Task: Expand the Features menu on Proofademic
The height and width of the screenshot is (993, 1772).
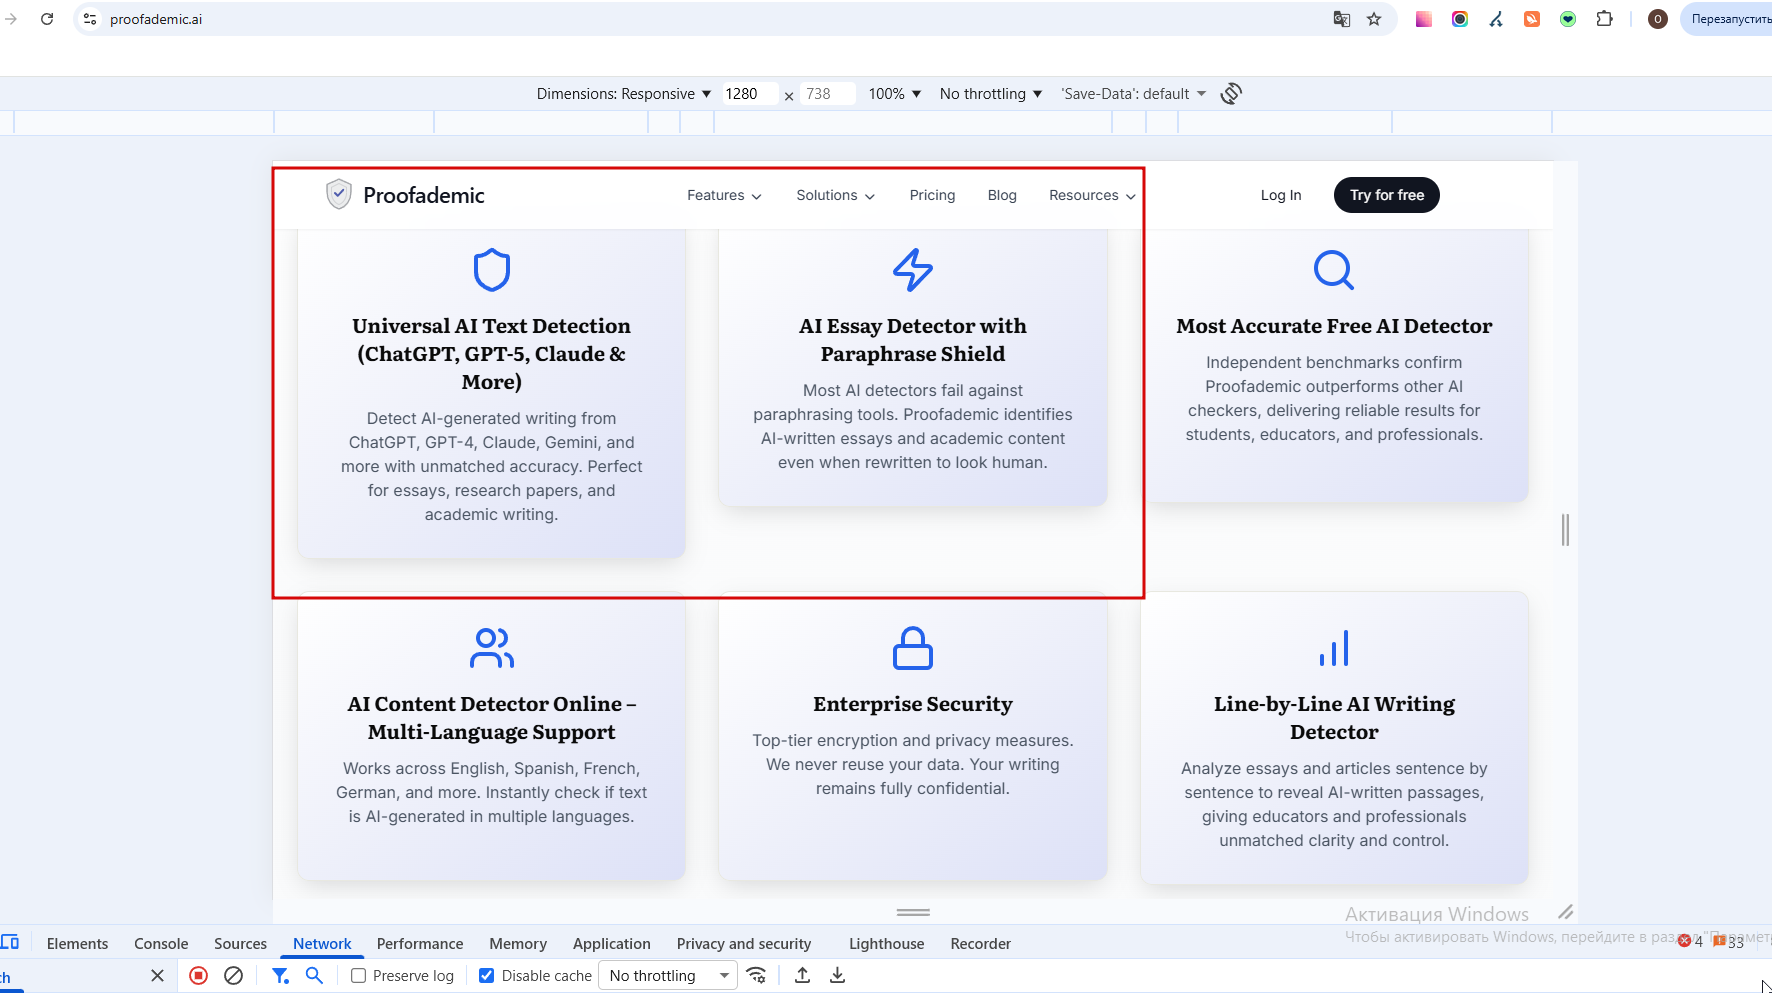Action: pos(724,195)
